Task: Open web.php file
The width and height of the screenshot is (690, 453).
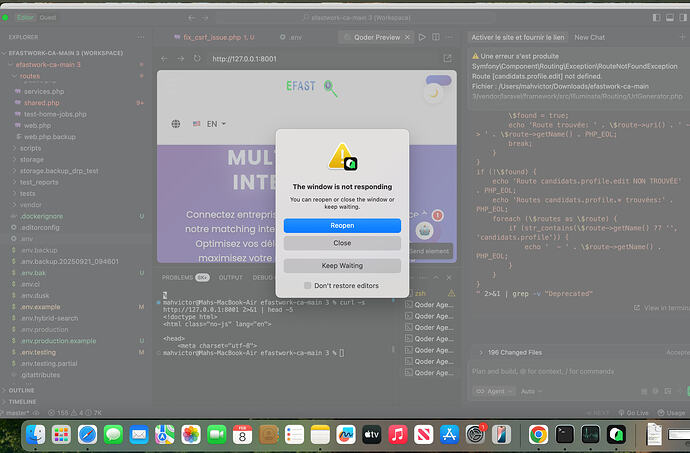Action: 37,125
